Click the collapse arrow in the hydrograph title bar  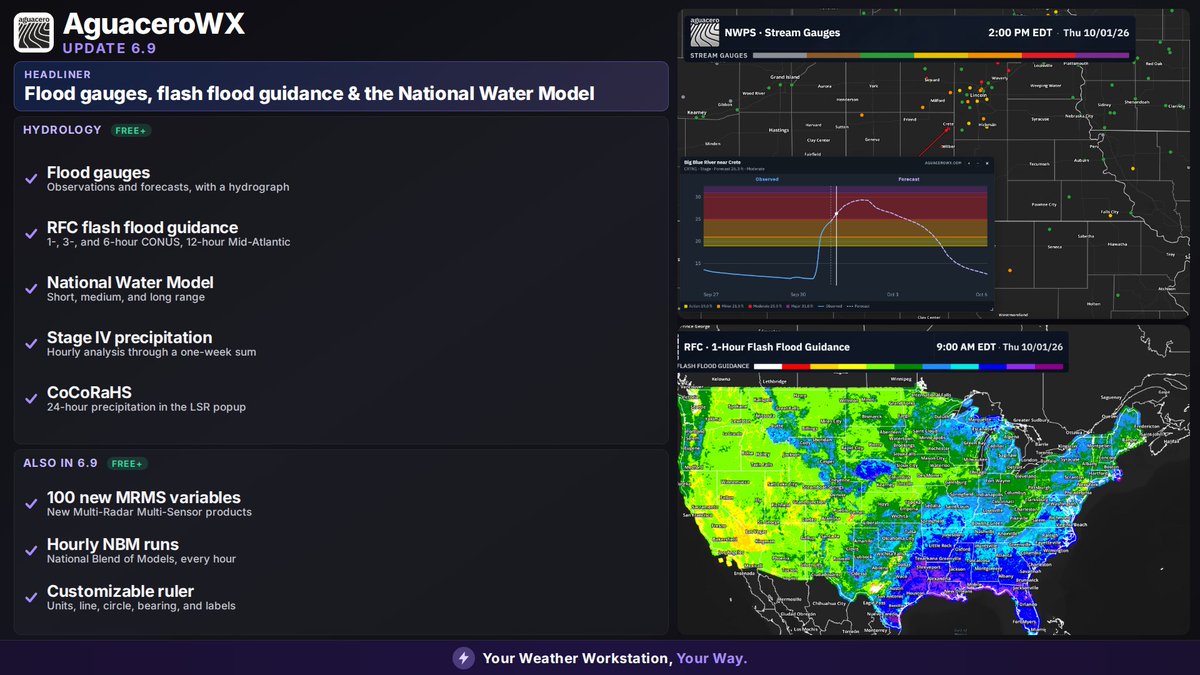(969, 163)
